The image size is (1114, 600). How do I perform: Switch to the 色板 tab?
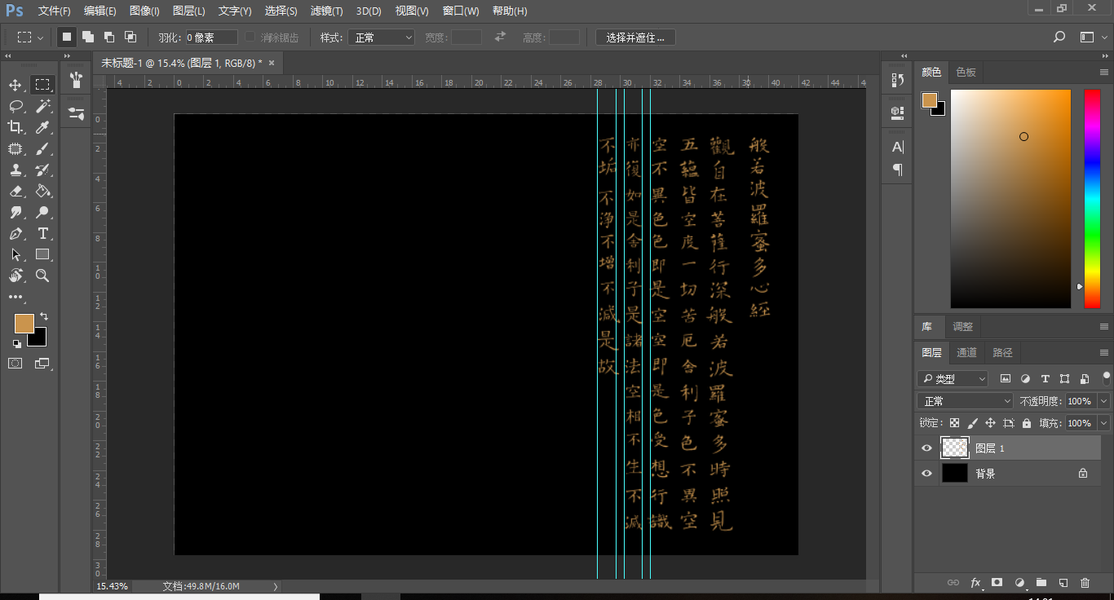pos(966,72)
